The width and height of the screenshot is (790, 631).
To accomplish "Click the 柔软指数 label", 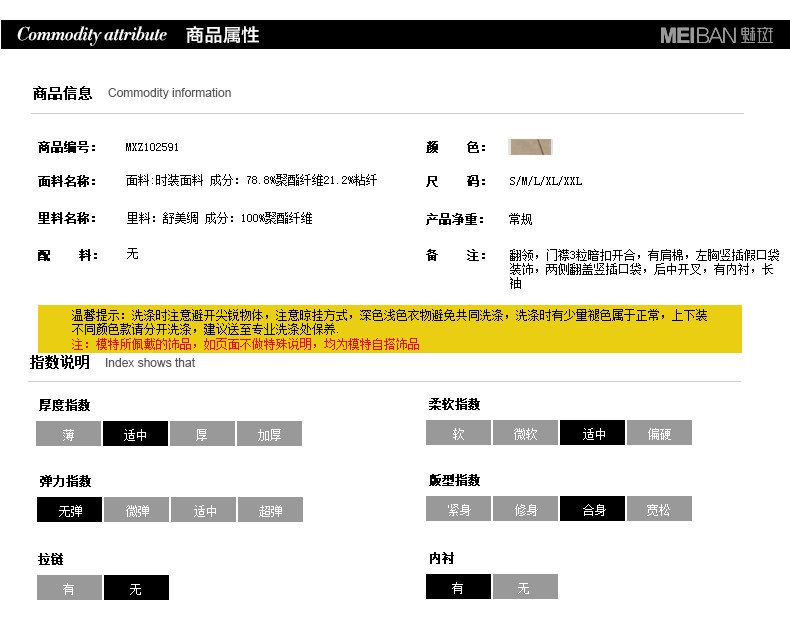I will [x=454, y=404].
